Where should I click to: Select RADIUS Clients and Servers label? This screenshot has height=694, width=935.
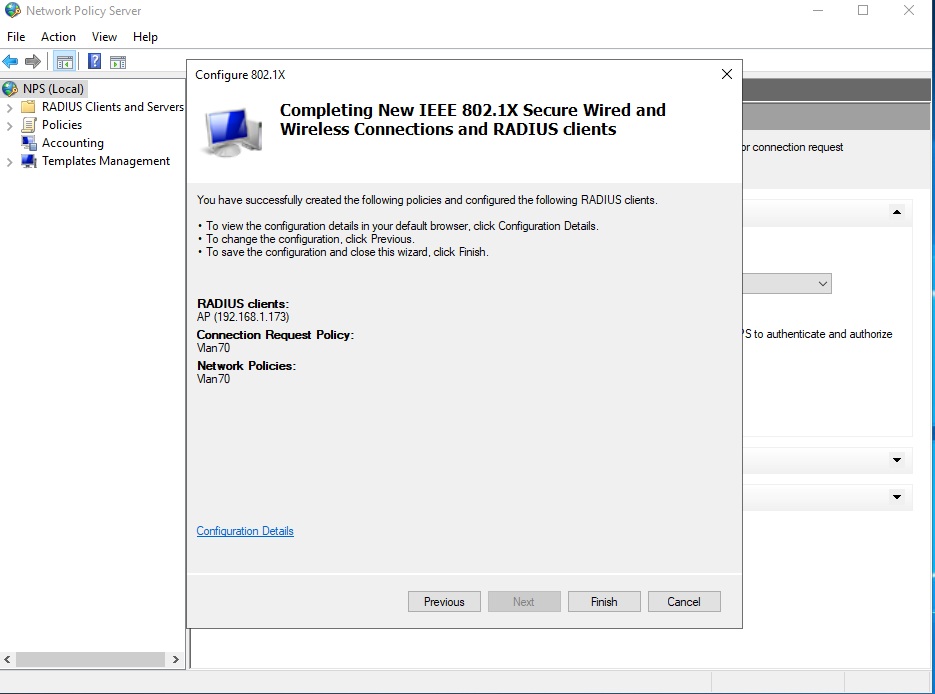(x=113, y=107)
